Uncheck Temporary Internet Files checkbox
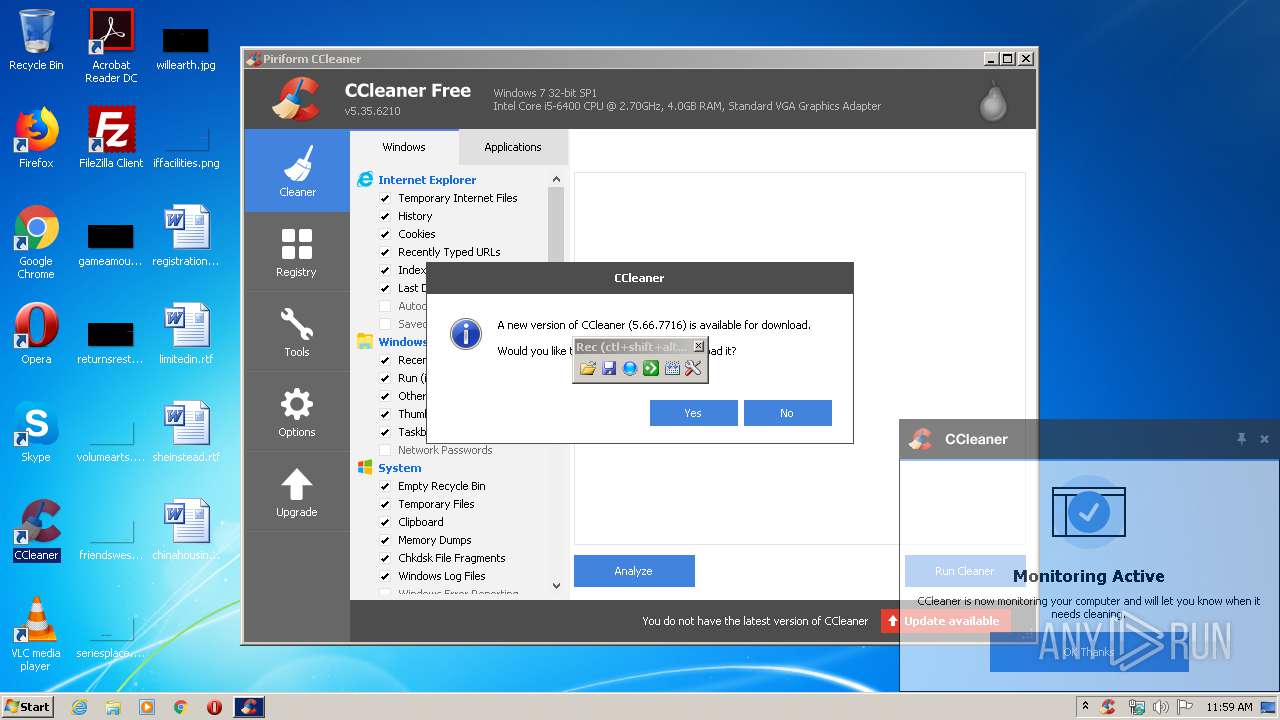1280x720 pixels. tap(385, 198)
